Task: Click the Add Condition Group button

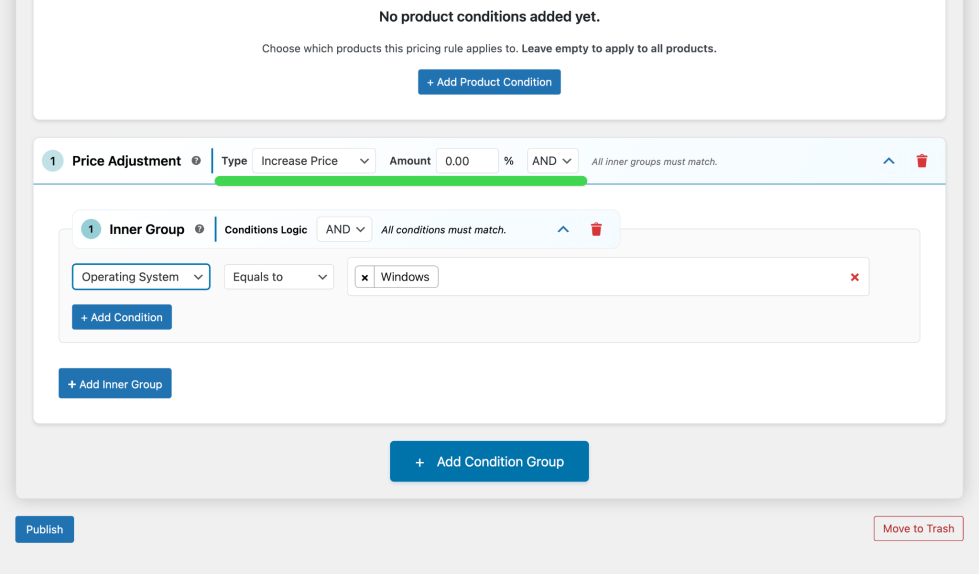Action: (489, 462)
